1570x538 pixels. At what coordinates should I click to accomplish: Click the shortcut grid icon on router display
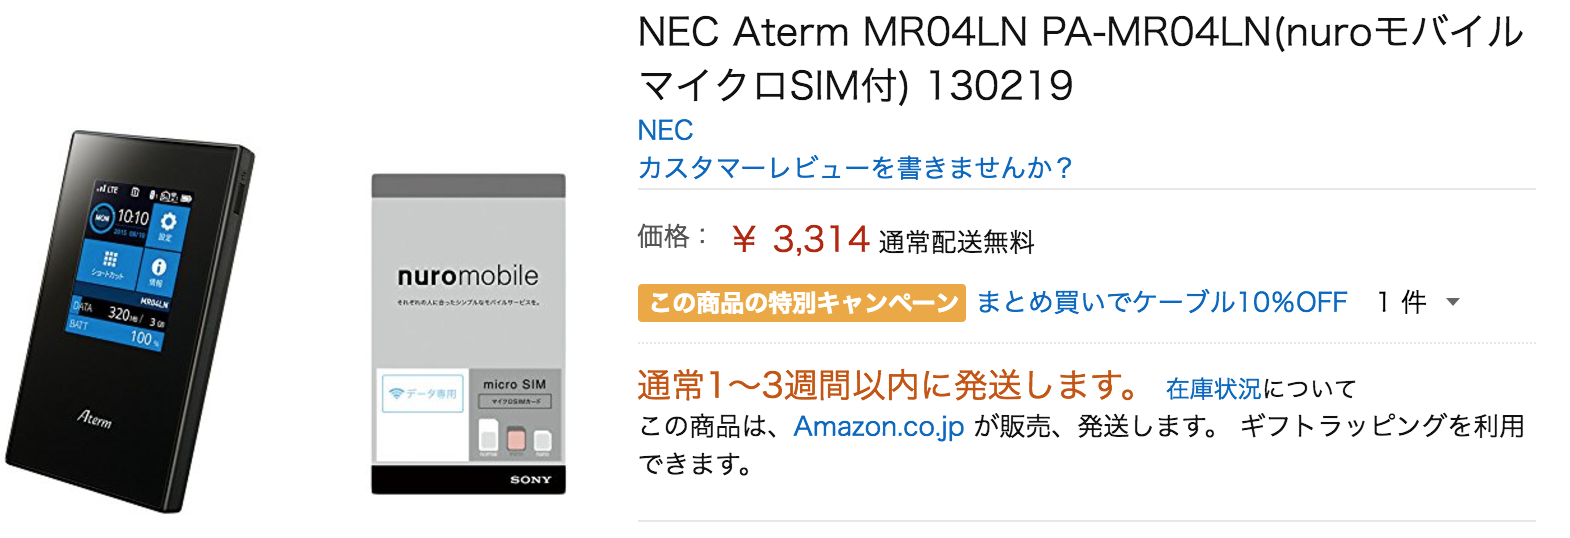click(x=110, y=258)
